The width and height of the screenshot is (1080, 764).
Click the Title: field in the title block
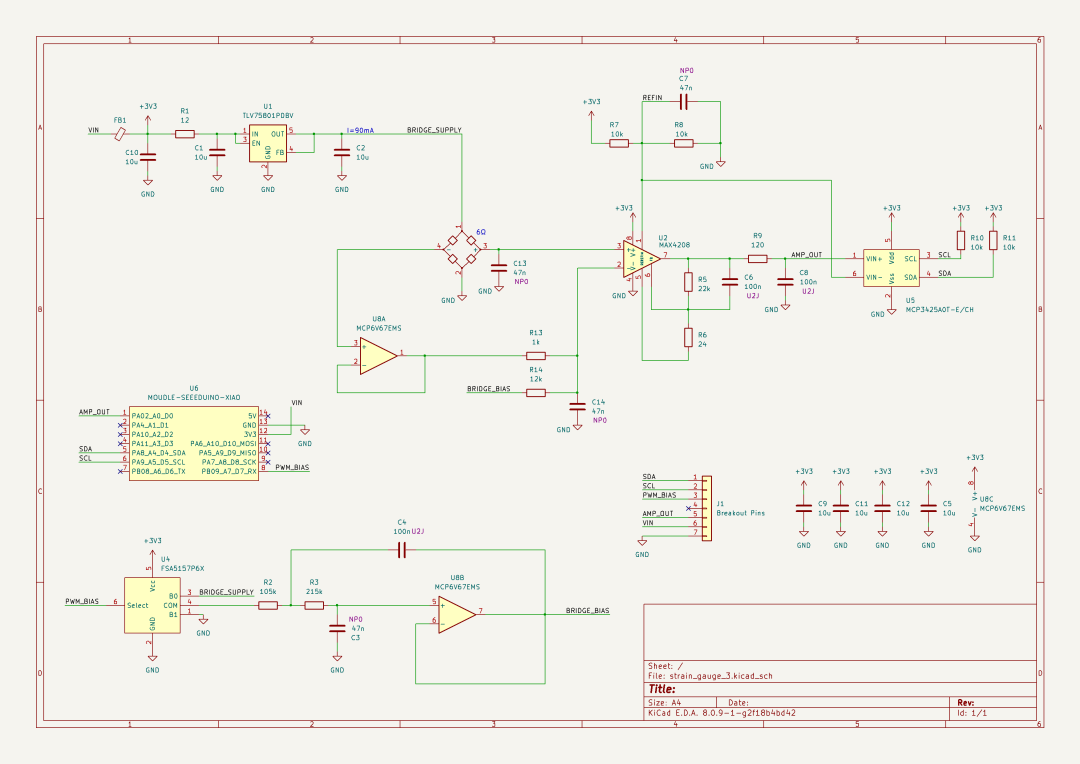[661, 689]
